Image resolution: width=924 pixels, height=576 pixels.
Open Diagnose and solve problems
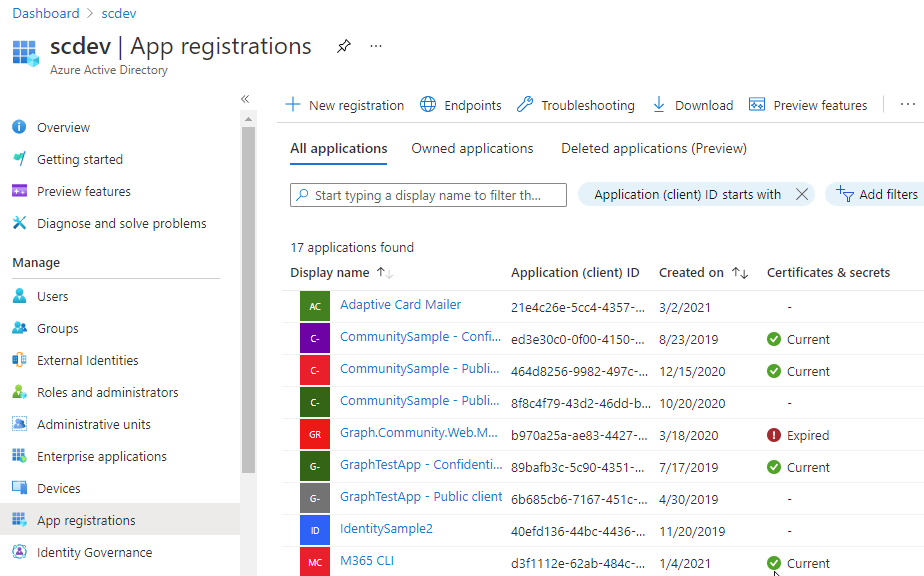(121, 223)
